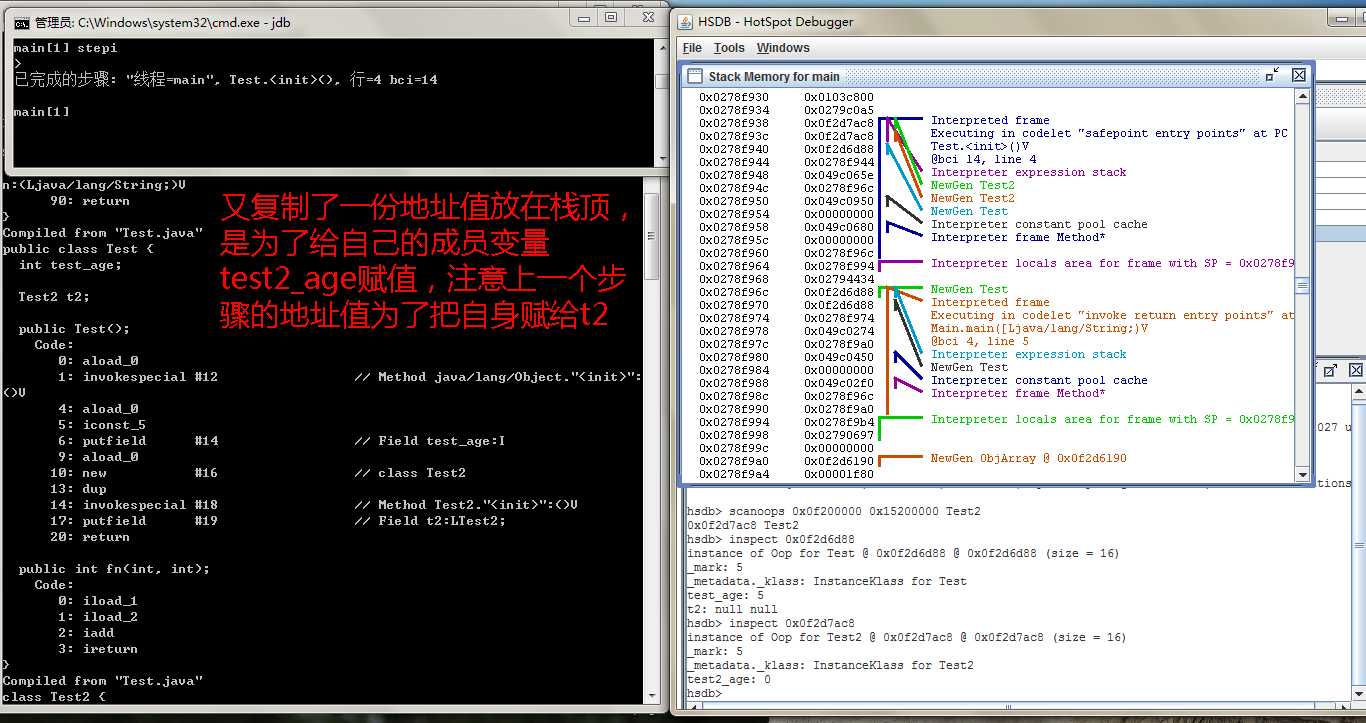Click the upper cmd window scrollbar up arrow
1366x723 pixels.
click(x=661, y=46)
